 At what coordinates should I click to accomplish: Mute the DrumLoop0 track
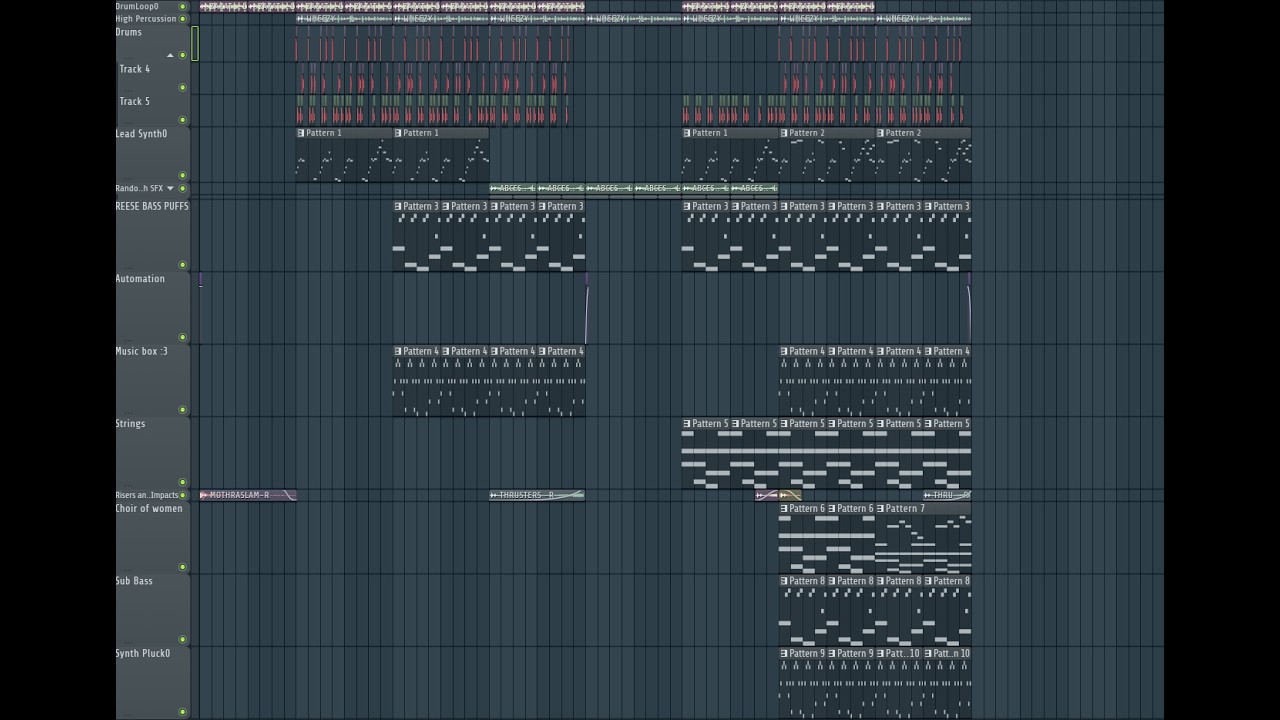pos(183,7)
